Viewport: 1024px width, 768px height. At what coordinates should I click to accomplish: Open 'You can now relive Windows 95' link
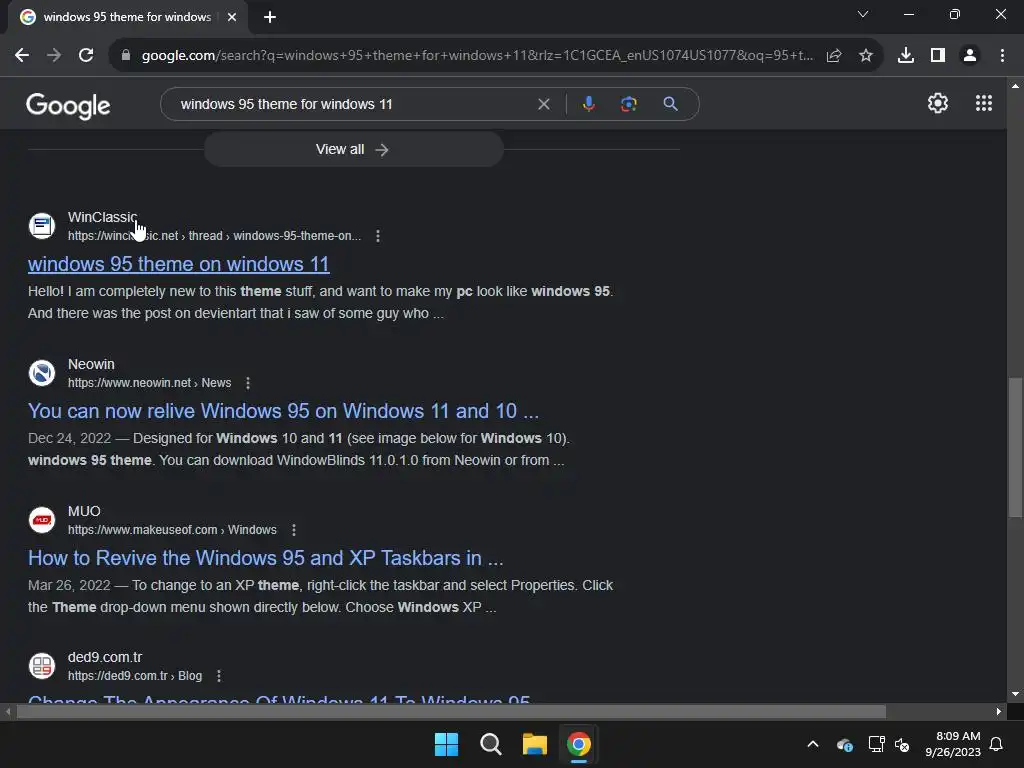[283, 411]
